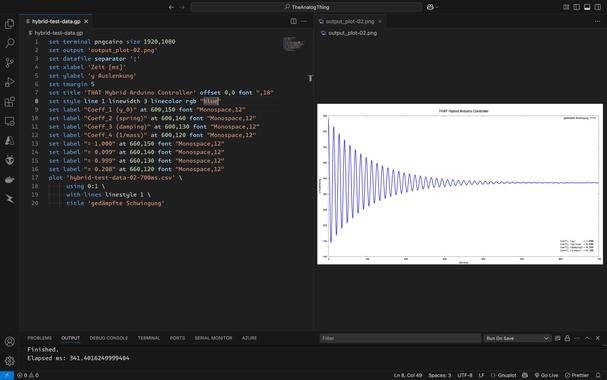
Task: Close the hybrid-test-data.gp tab
Action: click(x=86, y=21)
